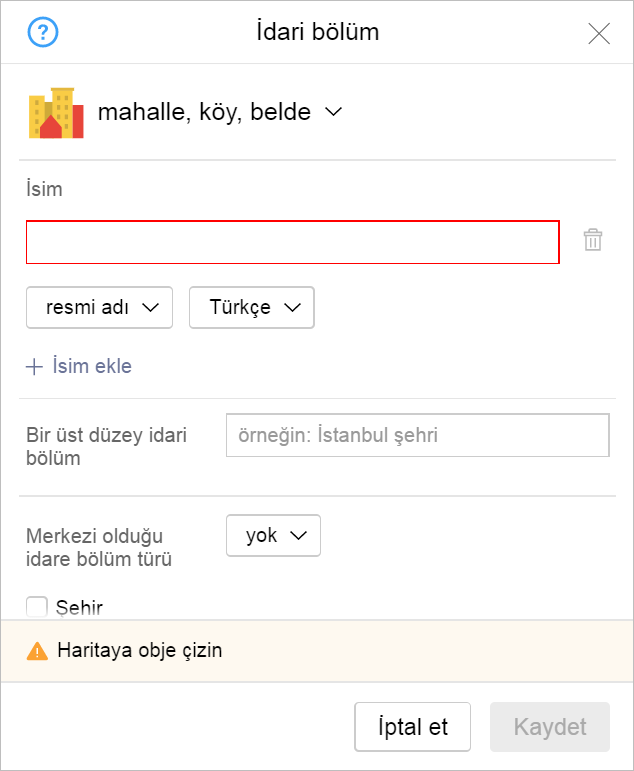The image size is (634, 771).
Task: Click the Şehir checkbox label
Action: click(x=79, y=608)
